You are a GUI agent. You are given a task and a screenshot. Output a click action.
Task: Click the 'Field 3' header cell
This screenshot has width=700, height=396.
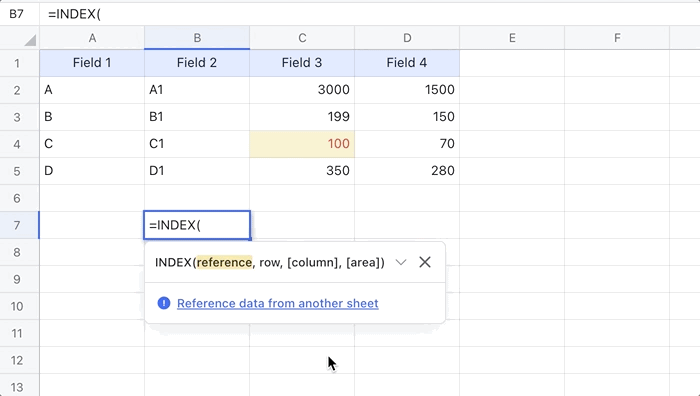click(302, 63)
